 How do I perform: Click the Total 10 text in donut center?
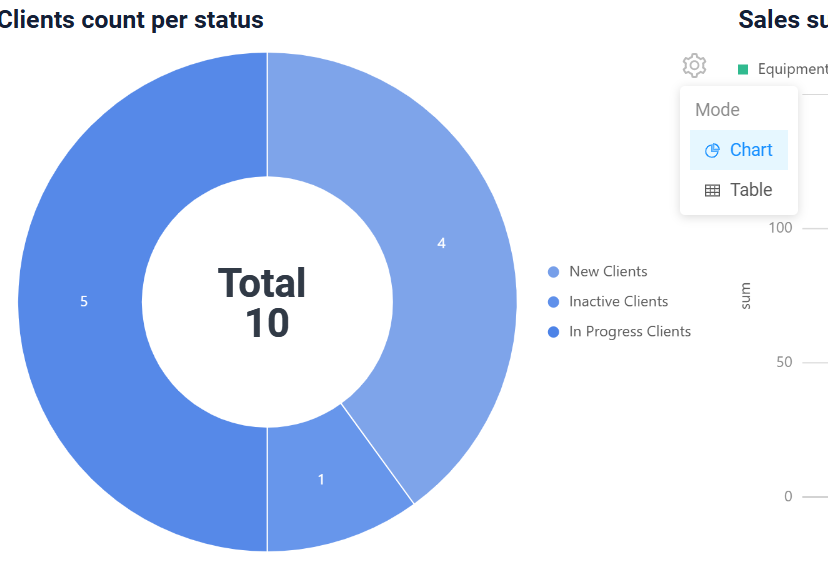click(263, 302)
